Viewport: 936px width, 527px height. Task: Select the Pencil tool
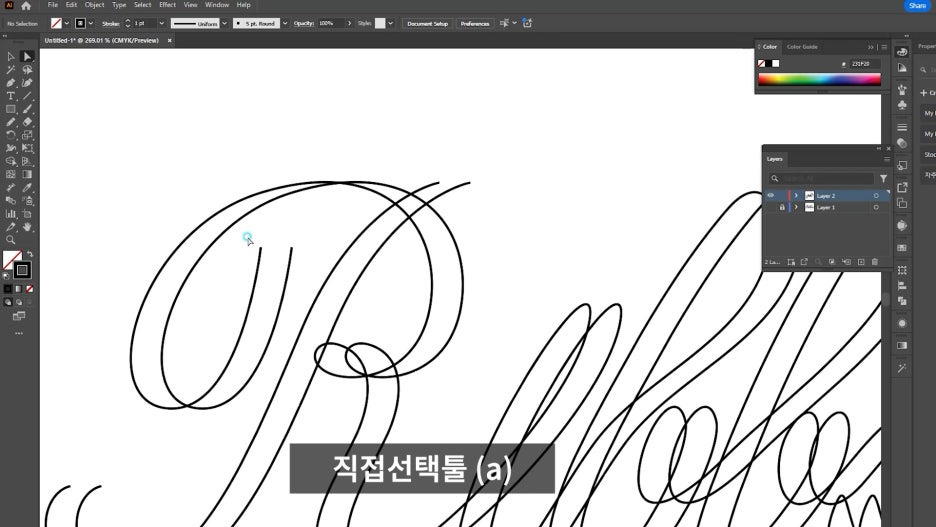click(11, 122)
